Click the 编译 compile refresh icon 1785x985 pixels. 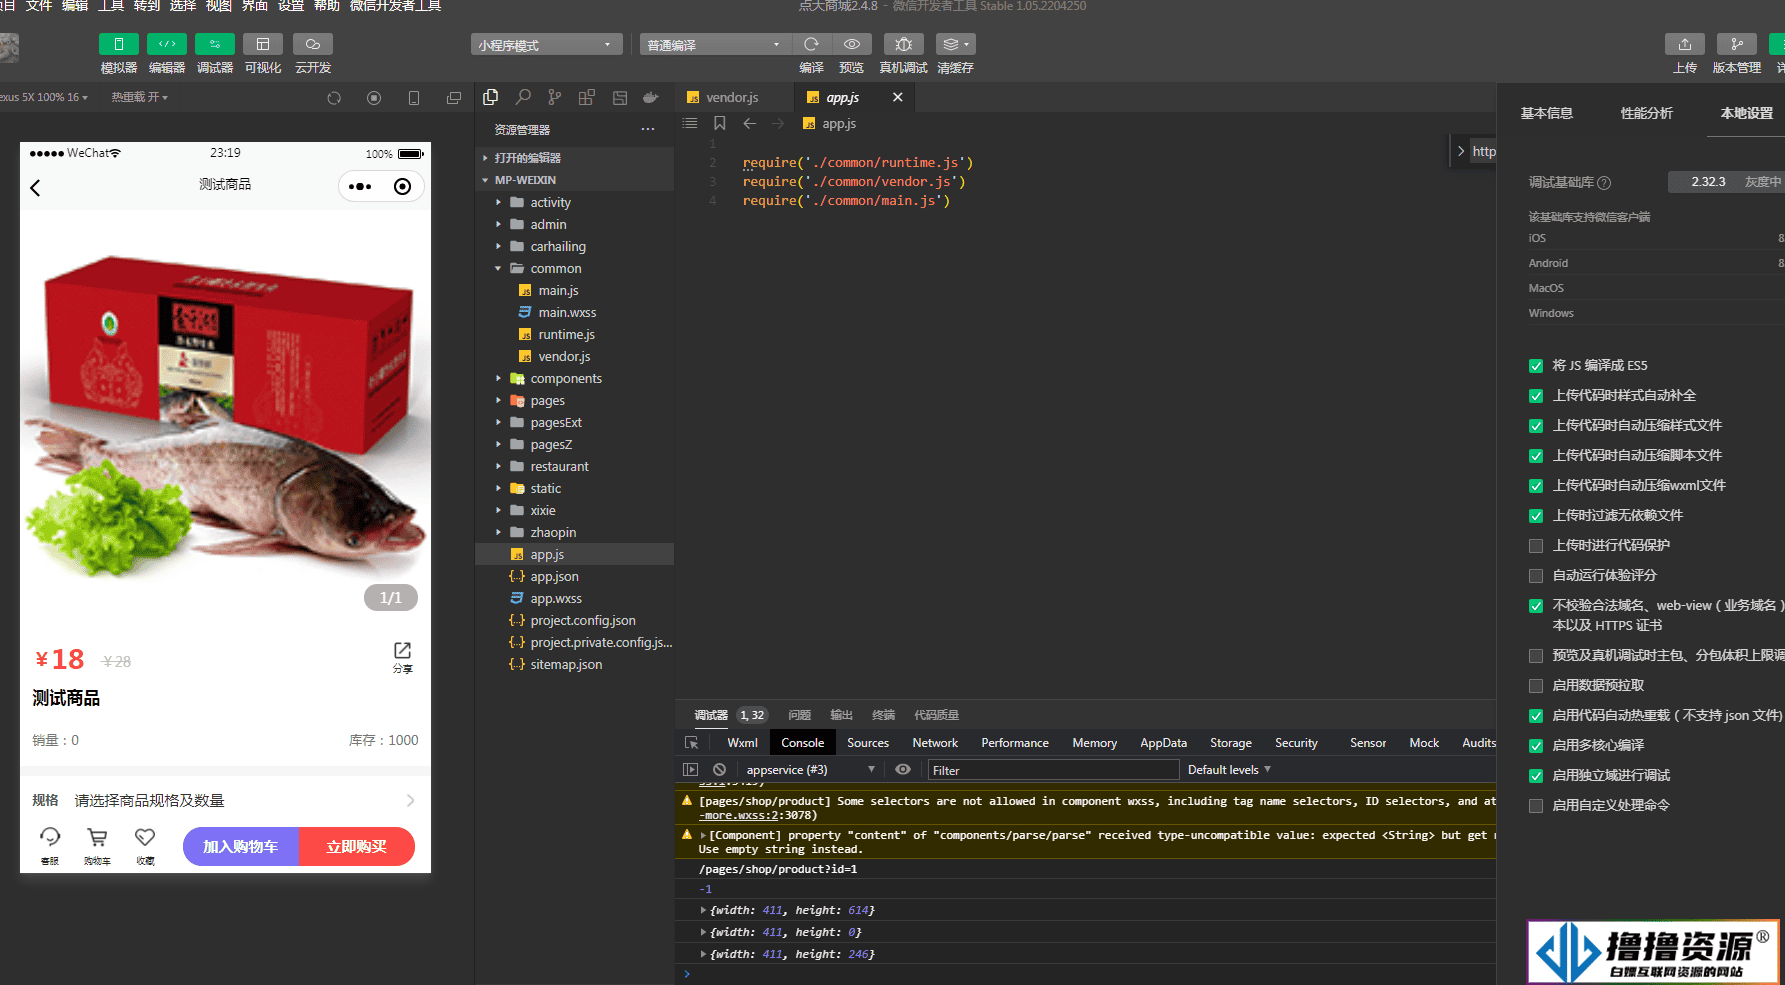[811, 44]
